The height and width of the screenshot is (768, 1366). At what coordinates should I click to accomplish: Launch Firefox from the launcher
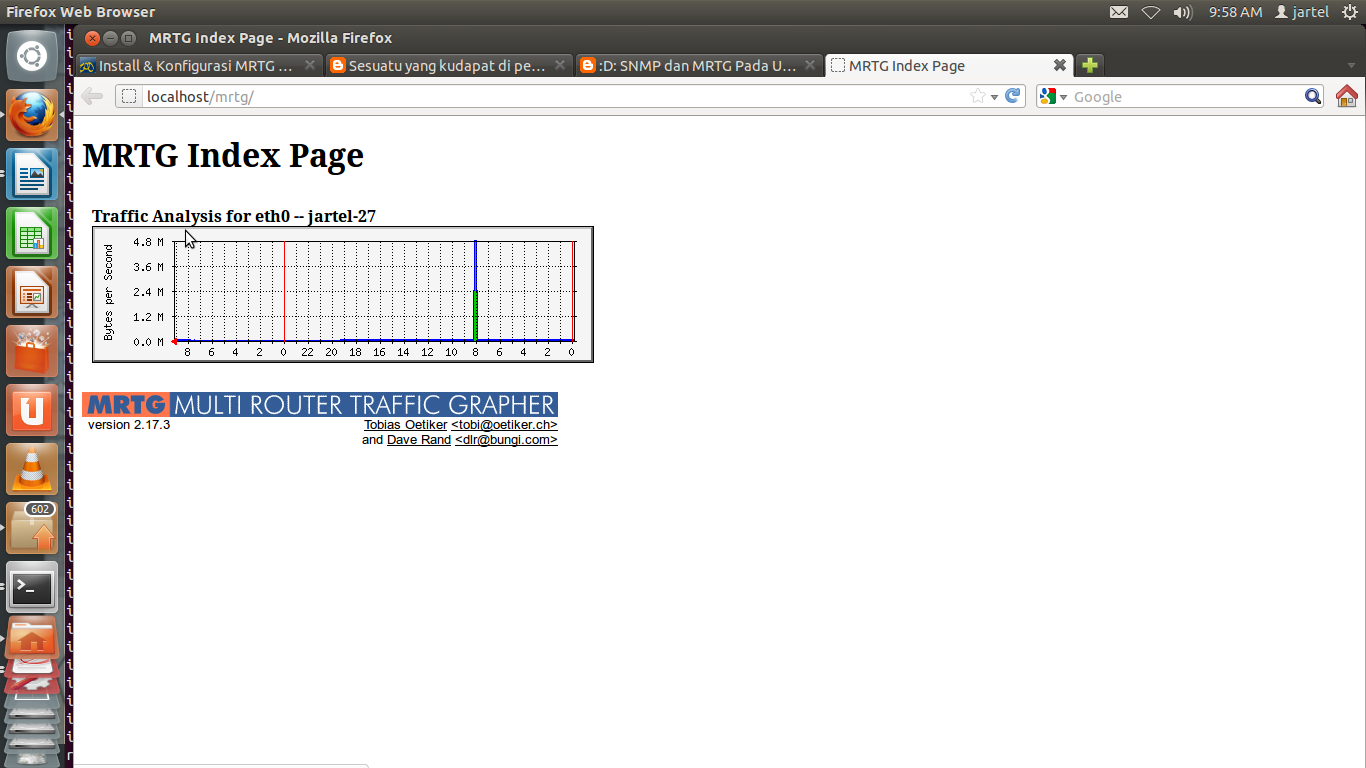tap(32, 115)
